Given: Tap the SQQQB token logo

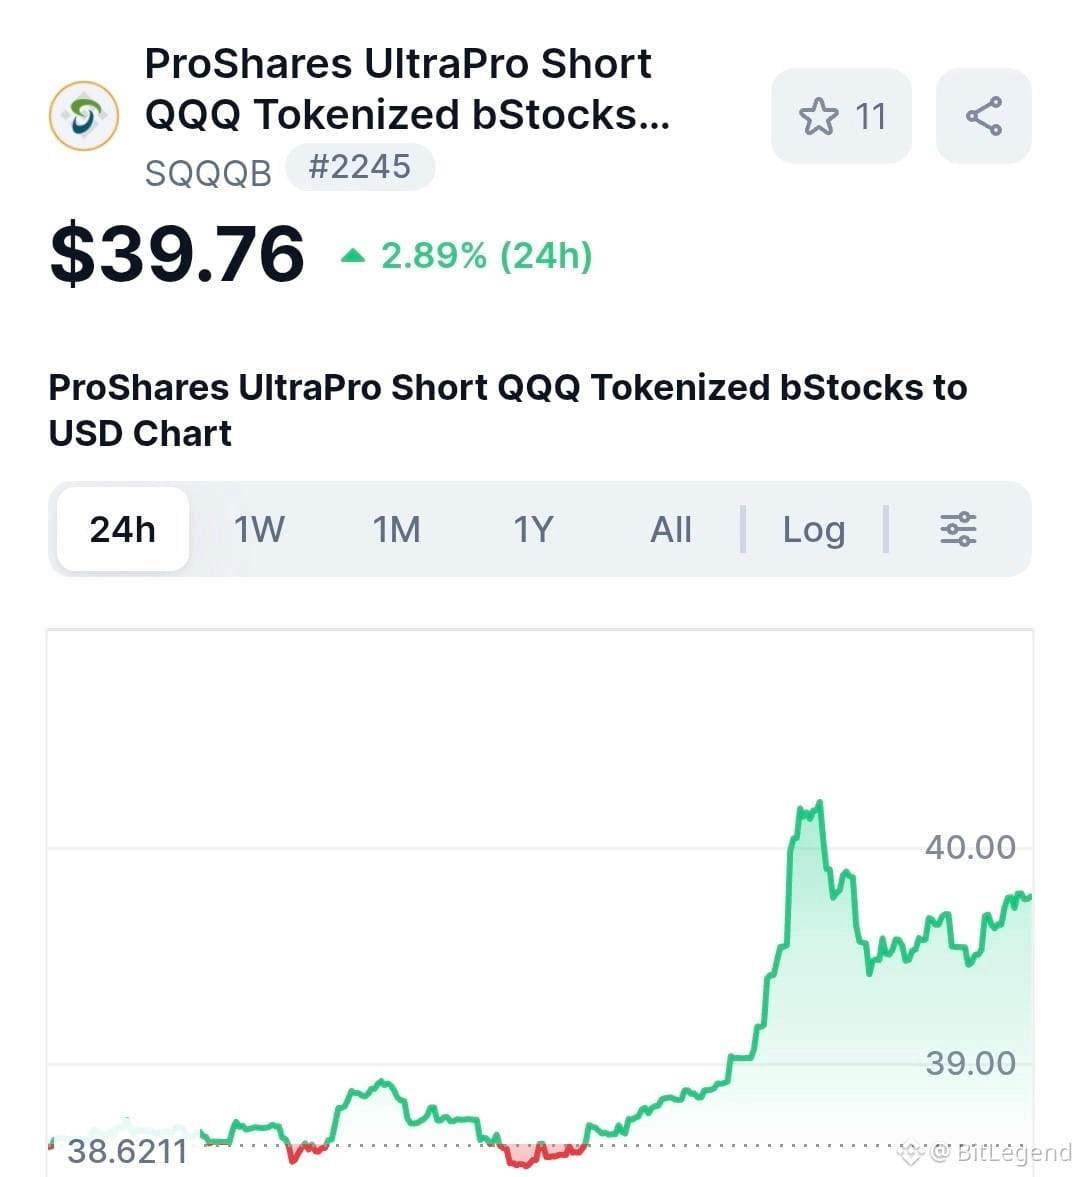Looking at the screenshot, I should pos(84,116).
